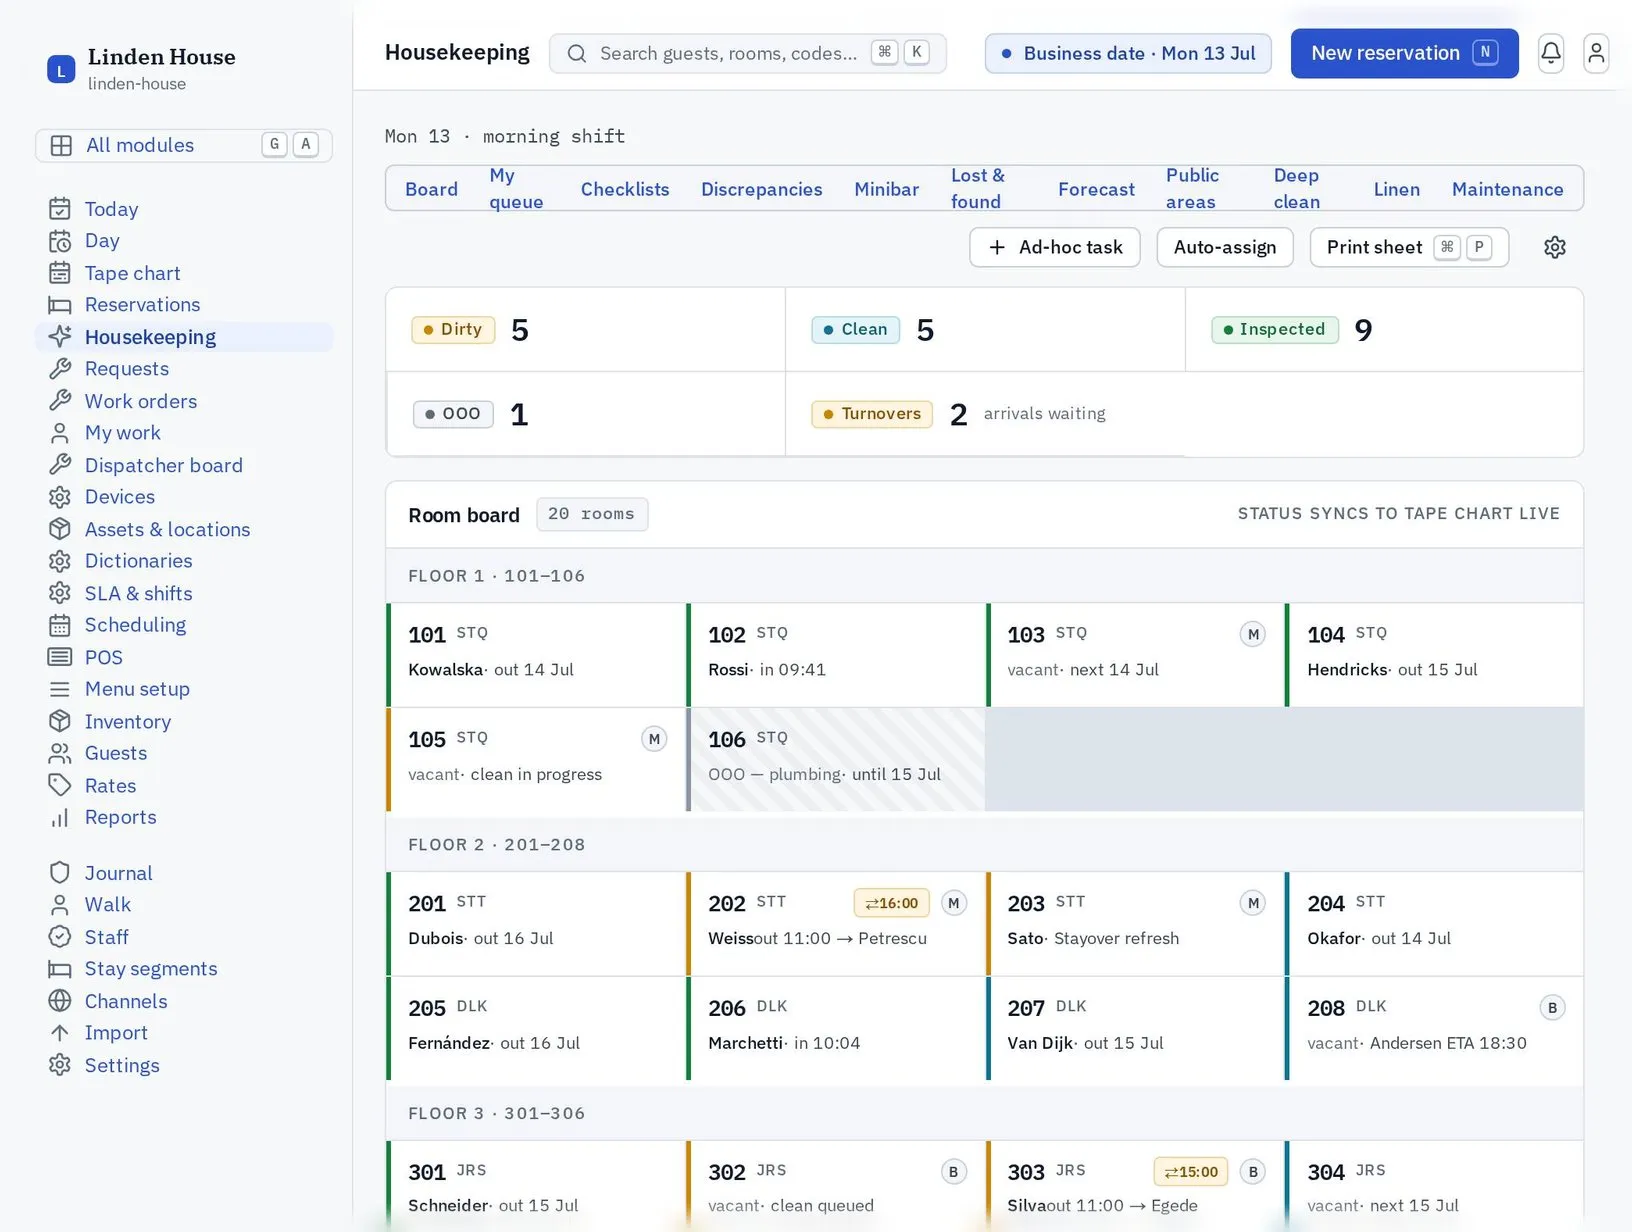This screenshot has width=1632, height=1232.
Task: Click the Inspected status count tile
Action: click(x=1384, y=330)
